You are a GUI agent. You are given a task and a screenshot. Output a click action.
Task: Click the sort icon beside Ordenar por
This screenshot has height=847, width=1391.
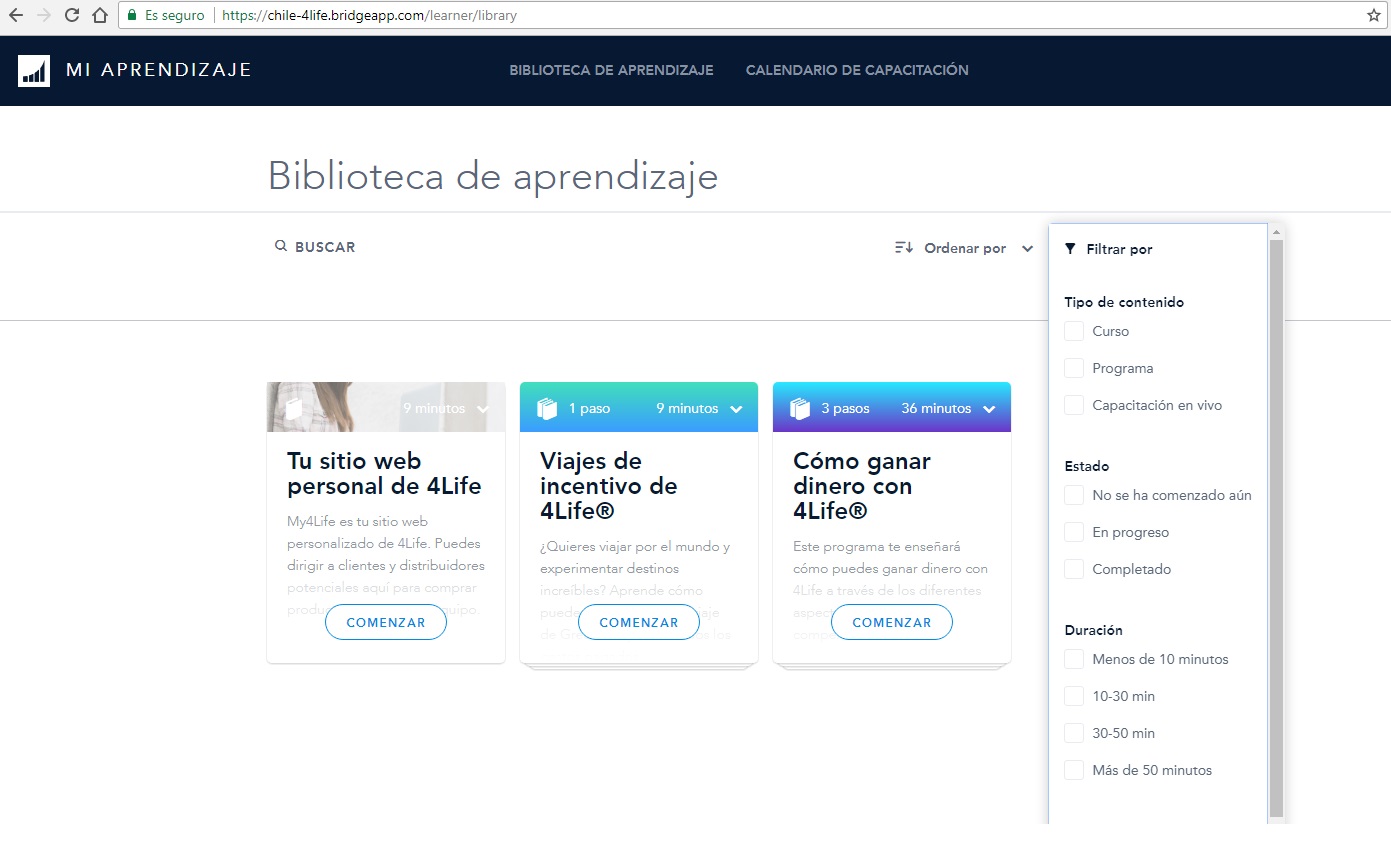[x=904, y=248]
